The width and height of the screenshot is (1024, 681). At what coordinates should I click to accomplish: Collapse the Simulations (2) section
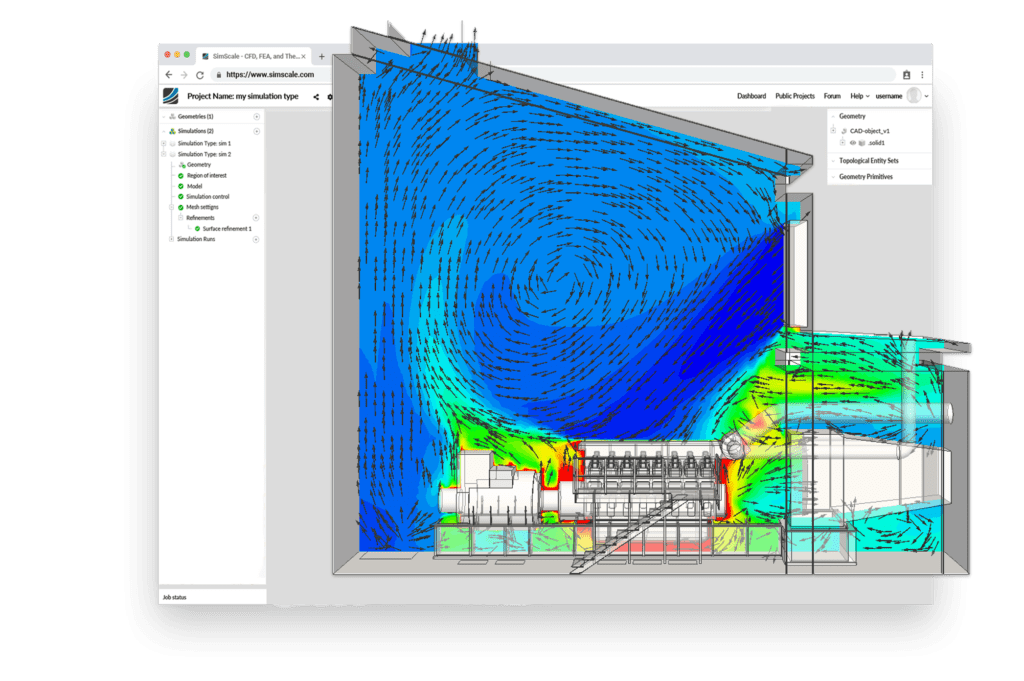164,131
